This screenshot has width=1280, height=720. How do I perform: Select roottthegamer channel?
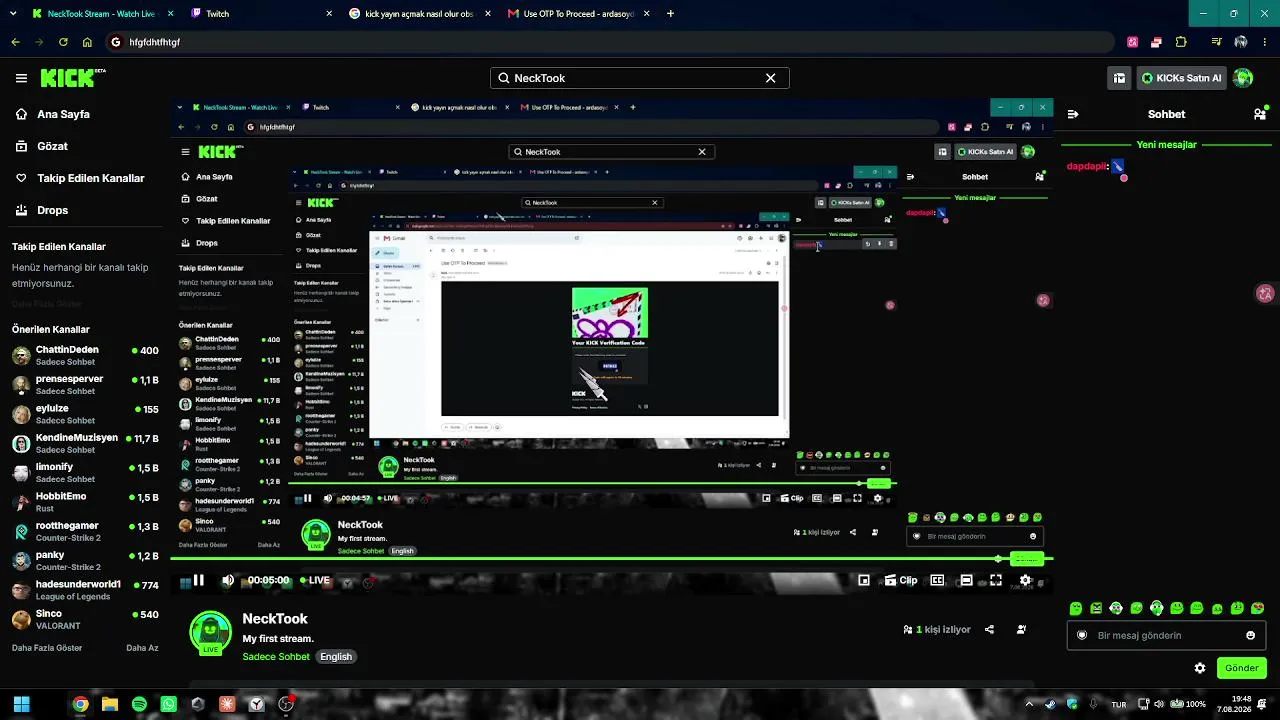(x=85, y=531)
